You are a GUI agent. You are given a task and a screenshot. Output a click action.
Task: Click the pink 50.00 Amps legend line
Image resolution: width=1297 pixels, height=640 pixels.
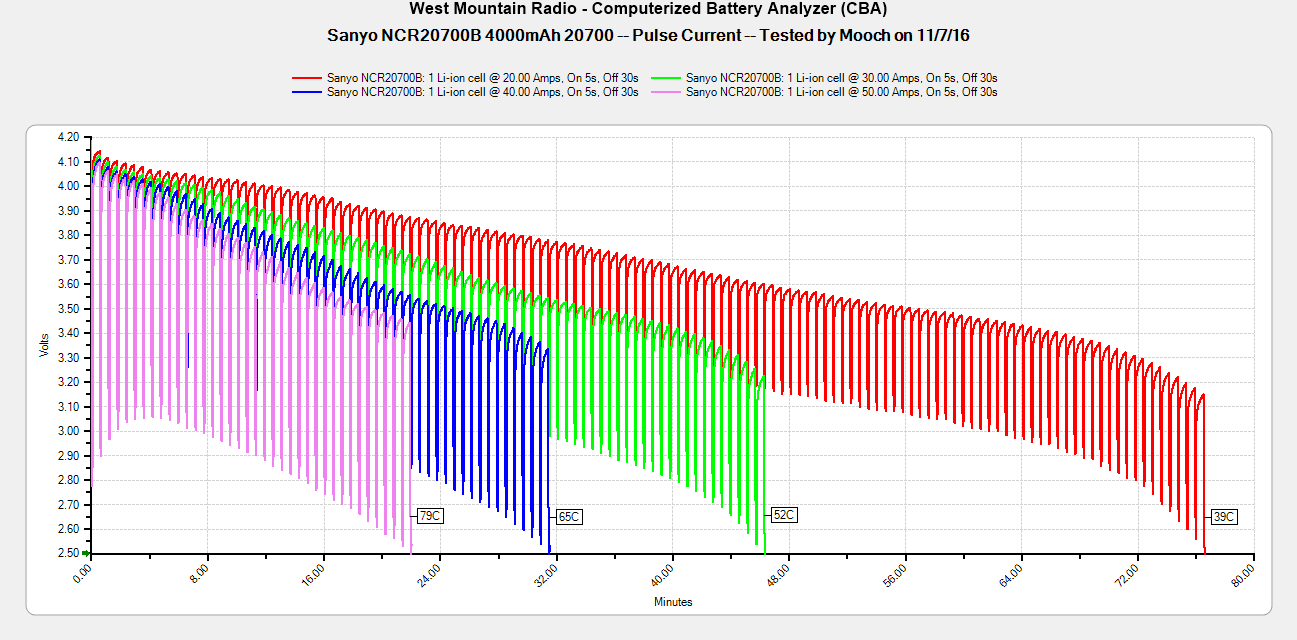(667, 92)
